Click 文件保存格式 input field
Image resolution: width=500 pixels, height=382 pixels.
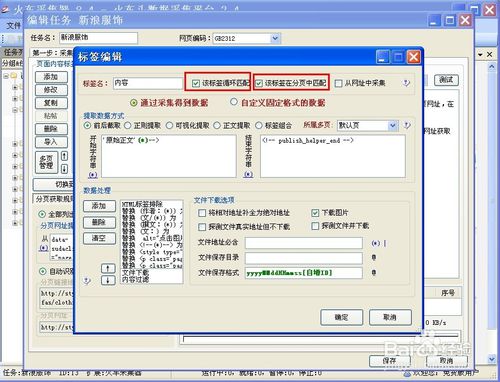coord(304,273)
